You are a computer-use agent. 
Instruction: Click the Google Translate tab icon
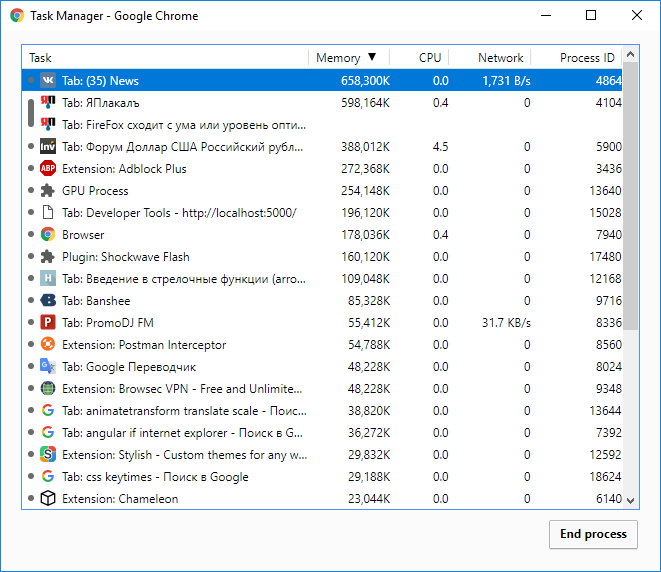pos(48,366)
